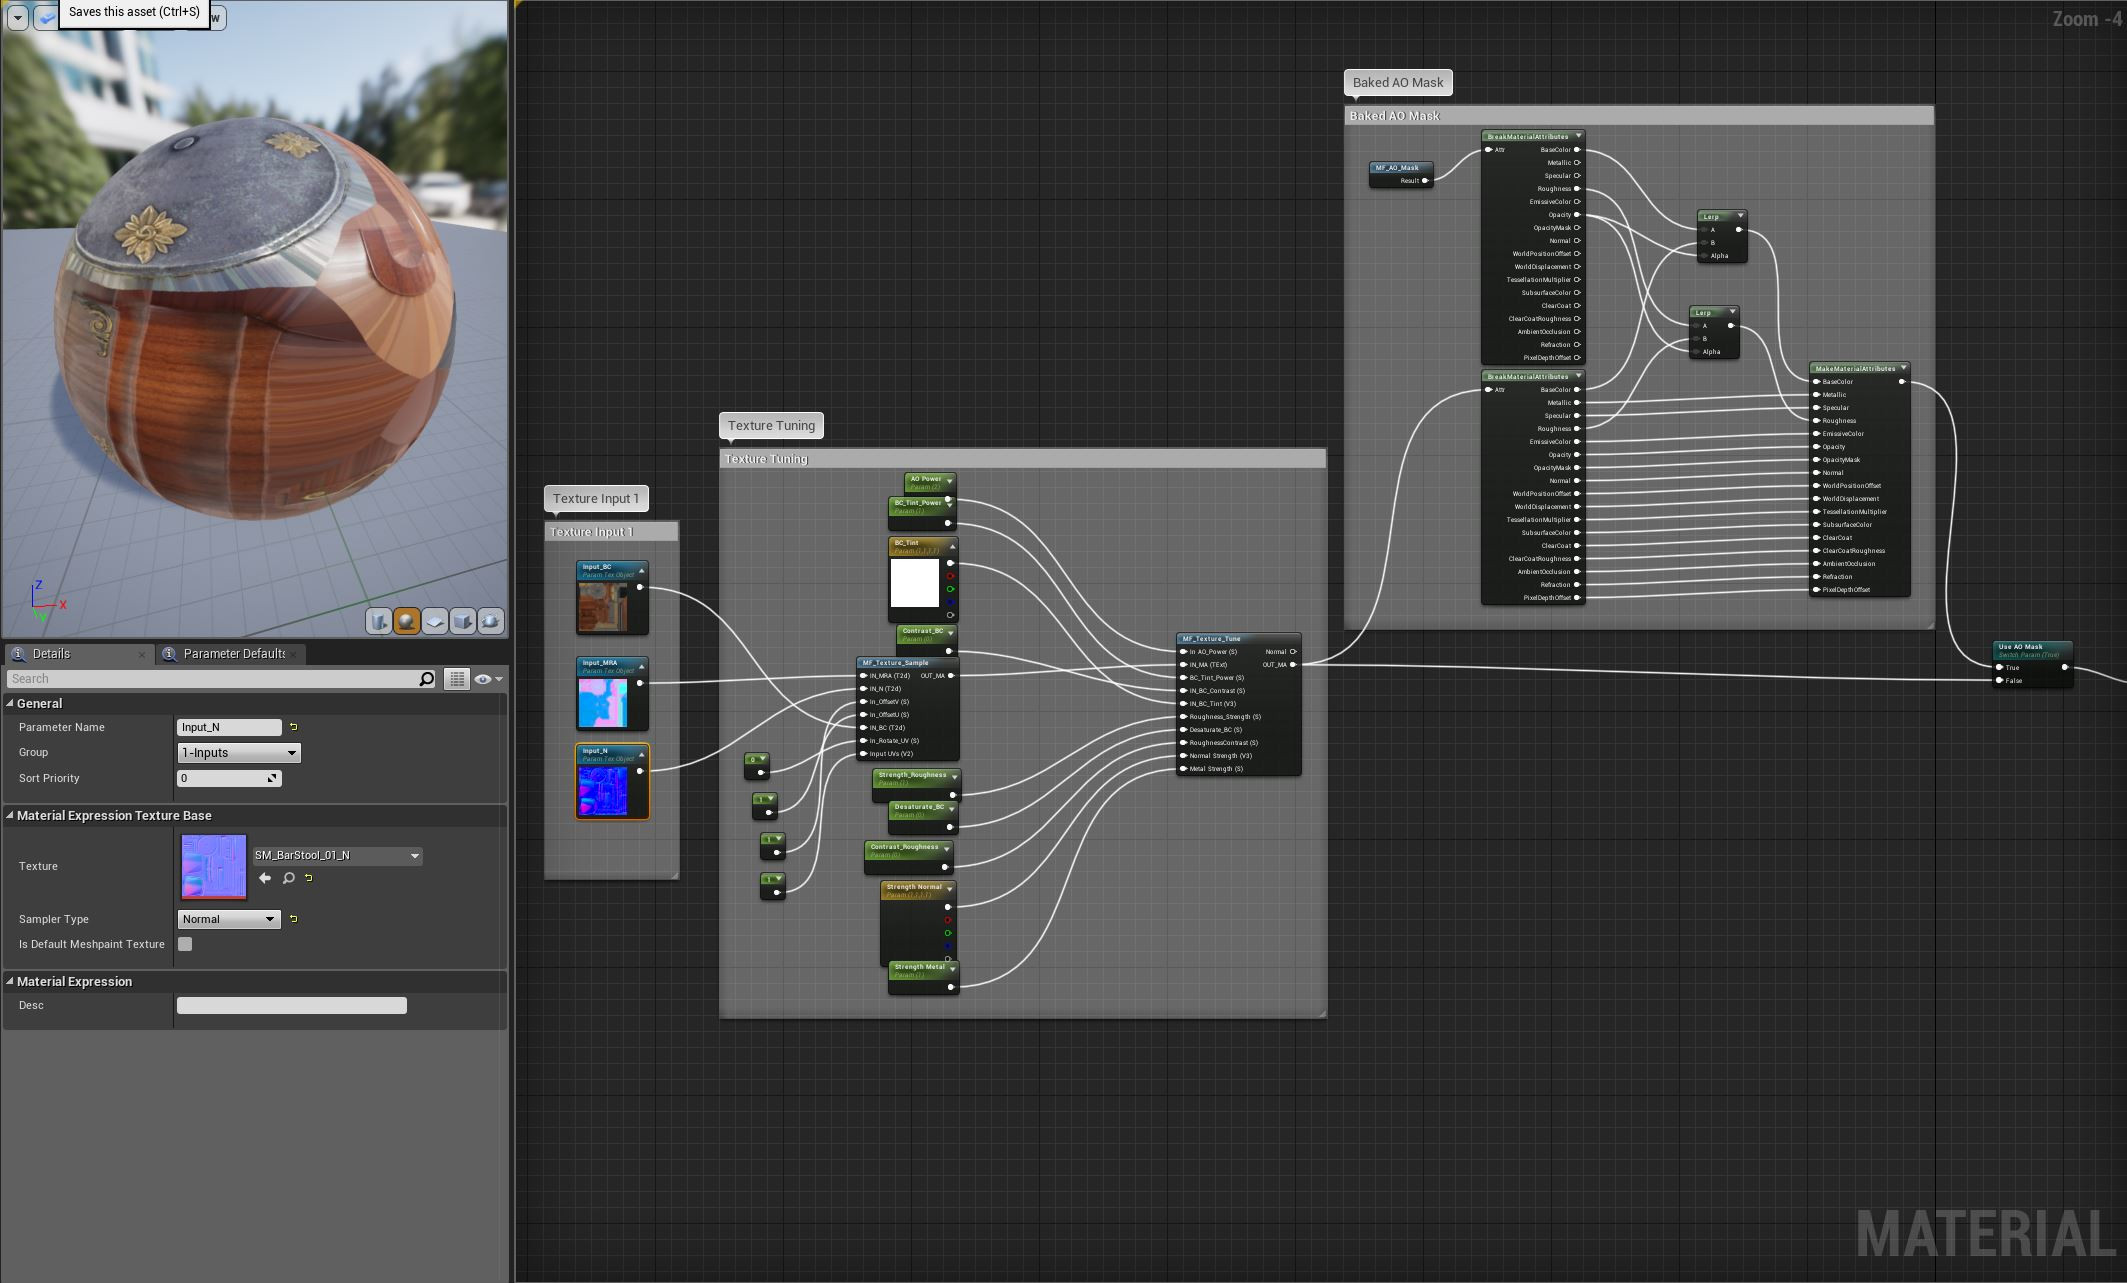This screenshot has height=1283, width=2127.
Task: Click the Desc text field
Action: pyautogui.click(x=292, y=1005)
